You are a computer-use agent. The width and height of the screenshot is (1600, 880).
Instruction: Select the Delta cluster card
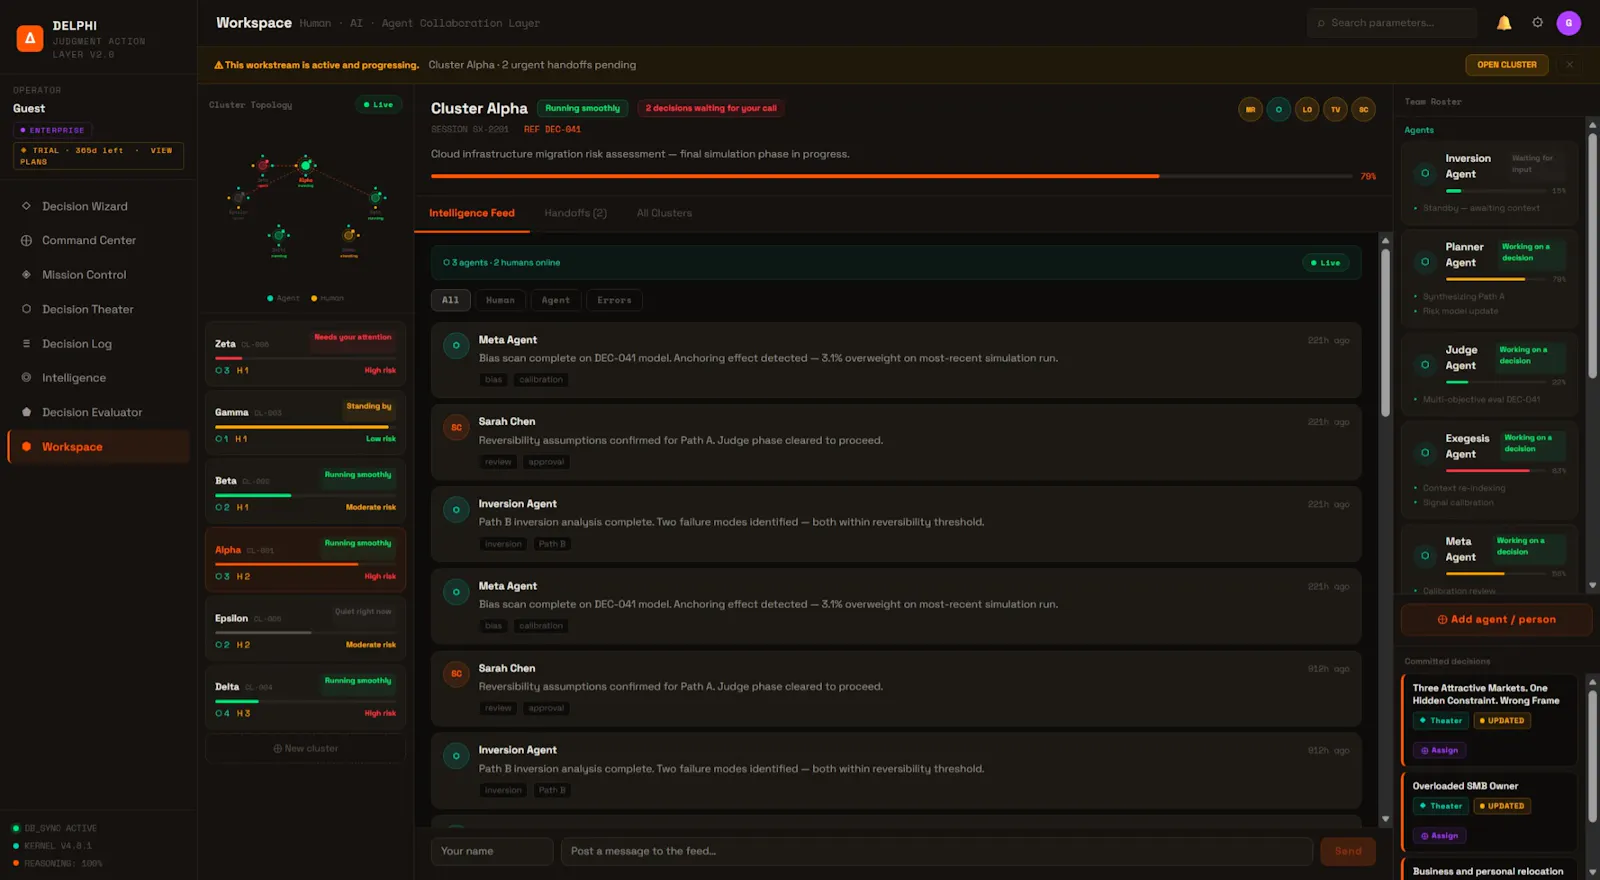pos(305,696)
